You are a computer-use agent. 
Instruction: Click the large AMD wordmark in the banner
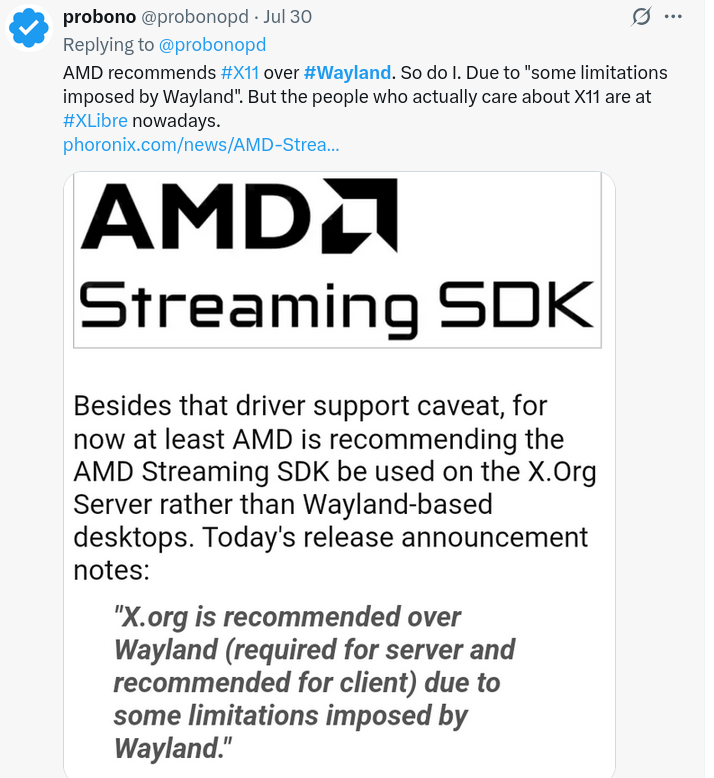click(195, 216)
